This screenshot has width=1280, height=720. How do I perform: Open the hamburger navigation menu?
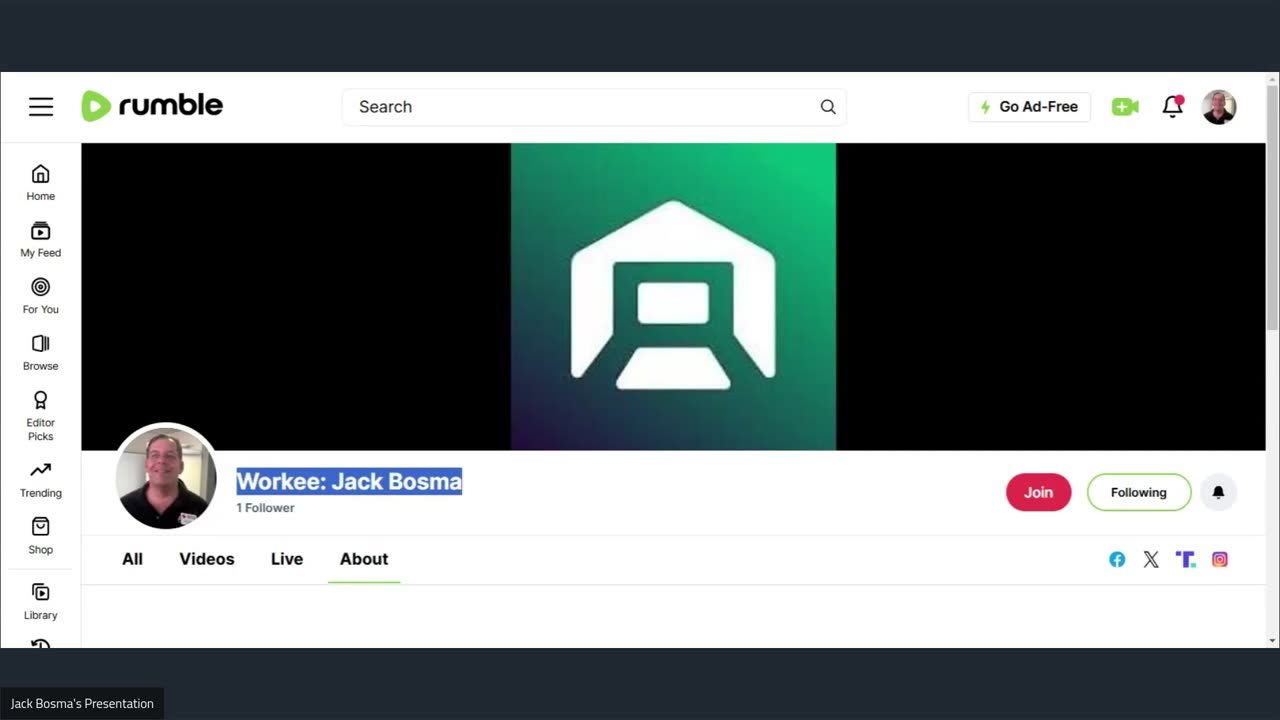pyautogui.click(x=41, y=107)
